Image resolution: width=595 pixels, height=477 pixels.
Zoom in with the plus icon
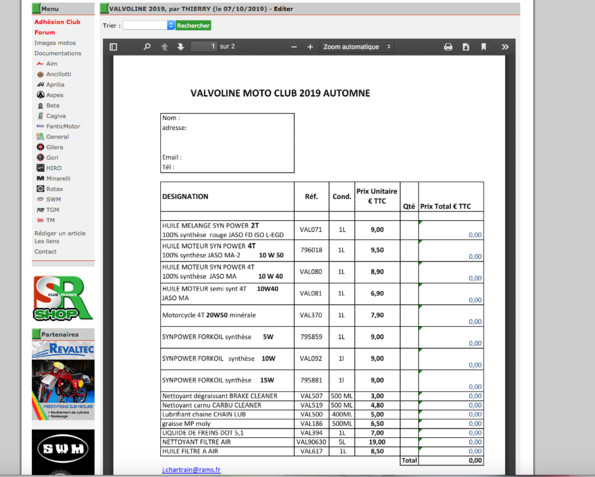pos(310,47)
